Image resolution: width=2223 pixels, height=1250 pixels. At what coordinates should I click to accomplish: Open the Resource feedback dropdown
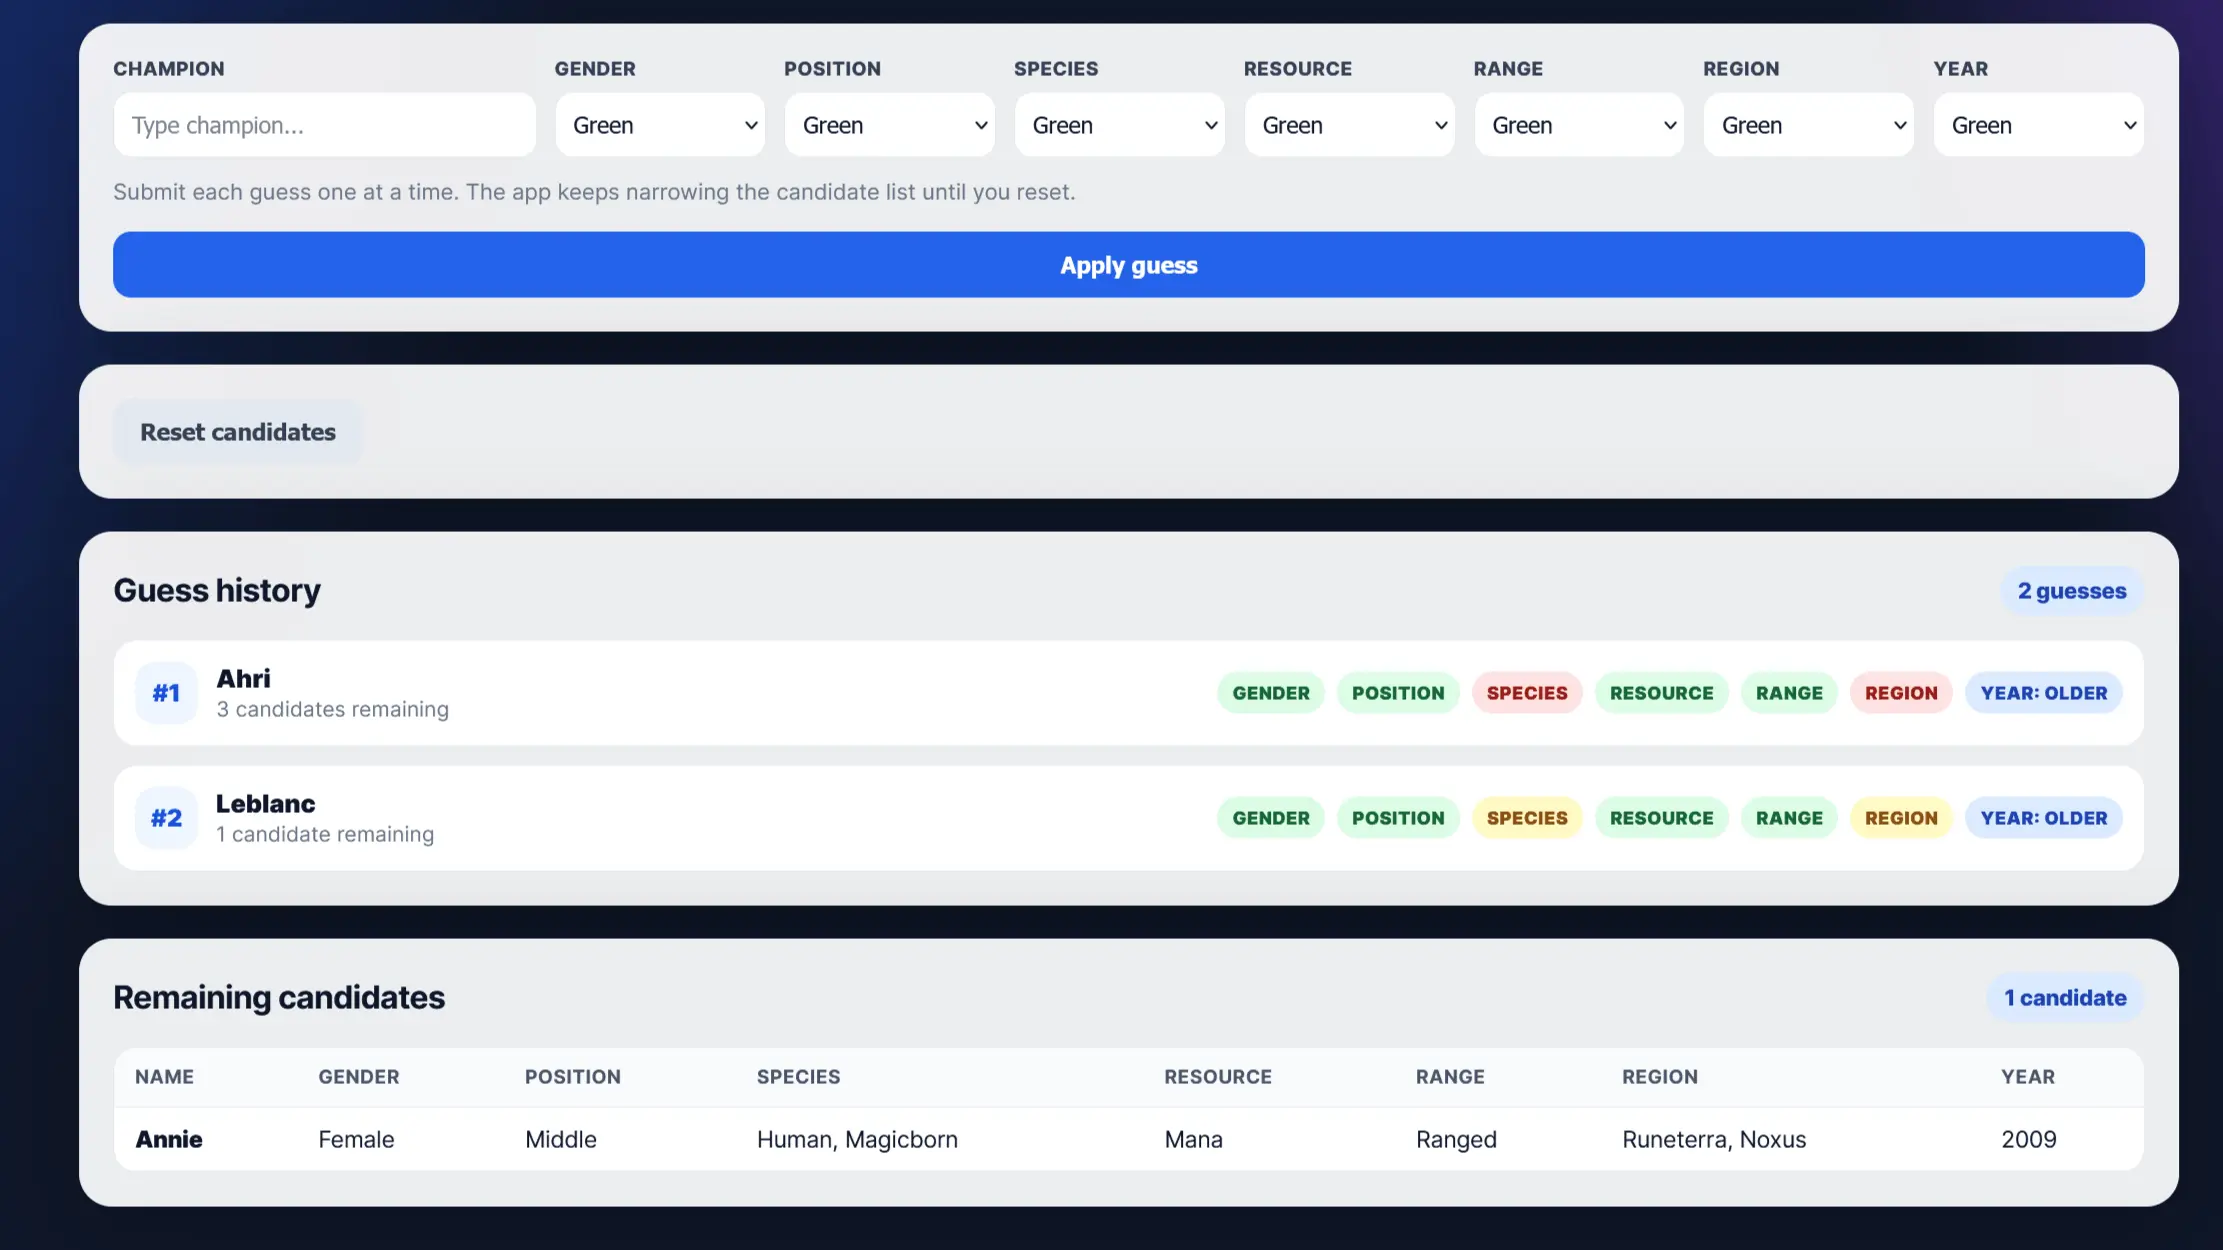1350,125
